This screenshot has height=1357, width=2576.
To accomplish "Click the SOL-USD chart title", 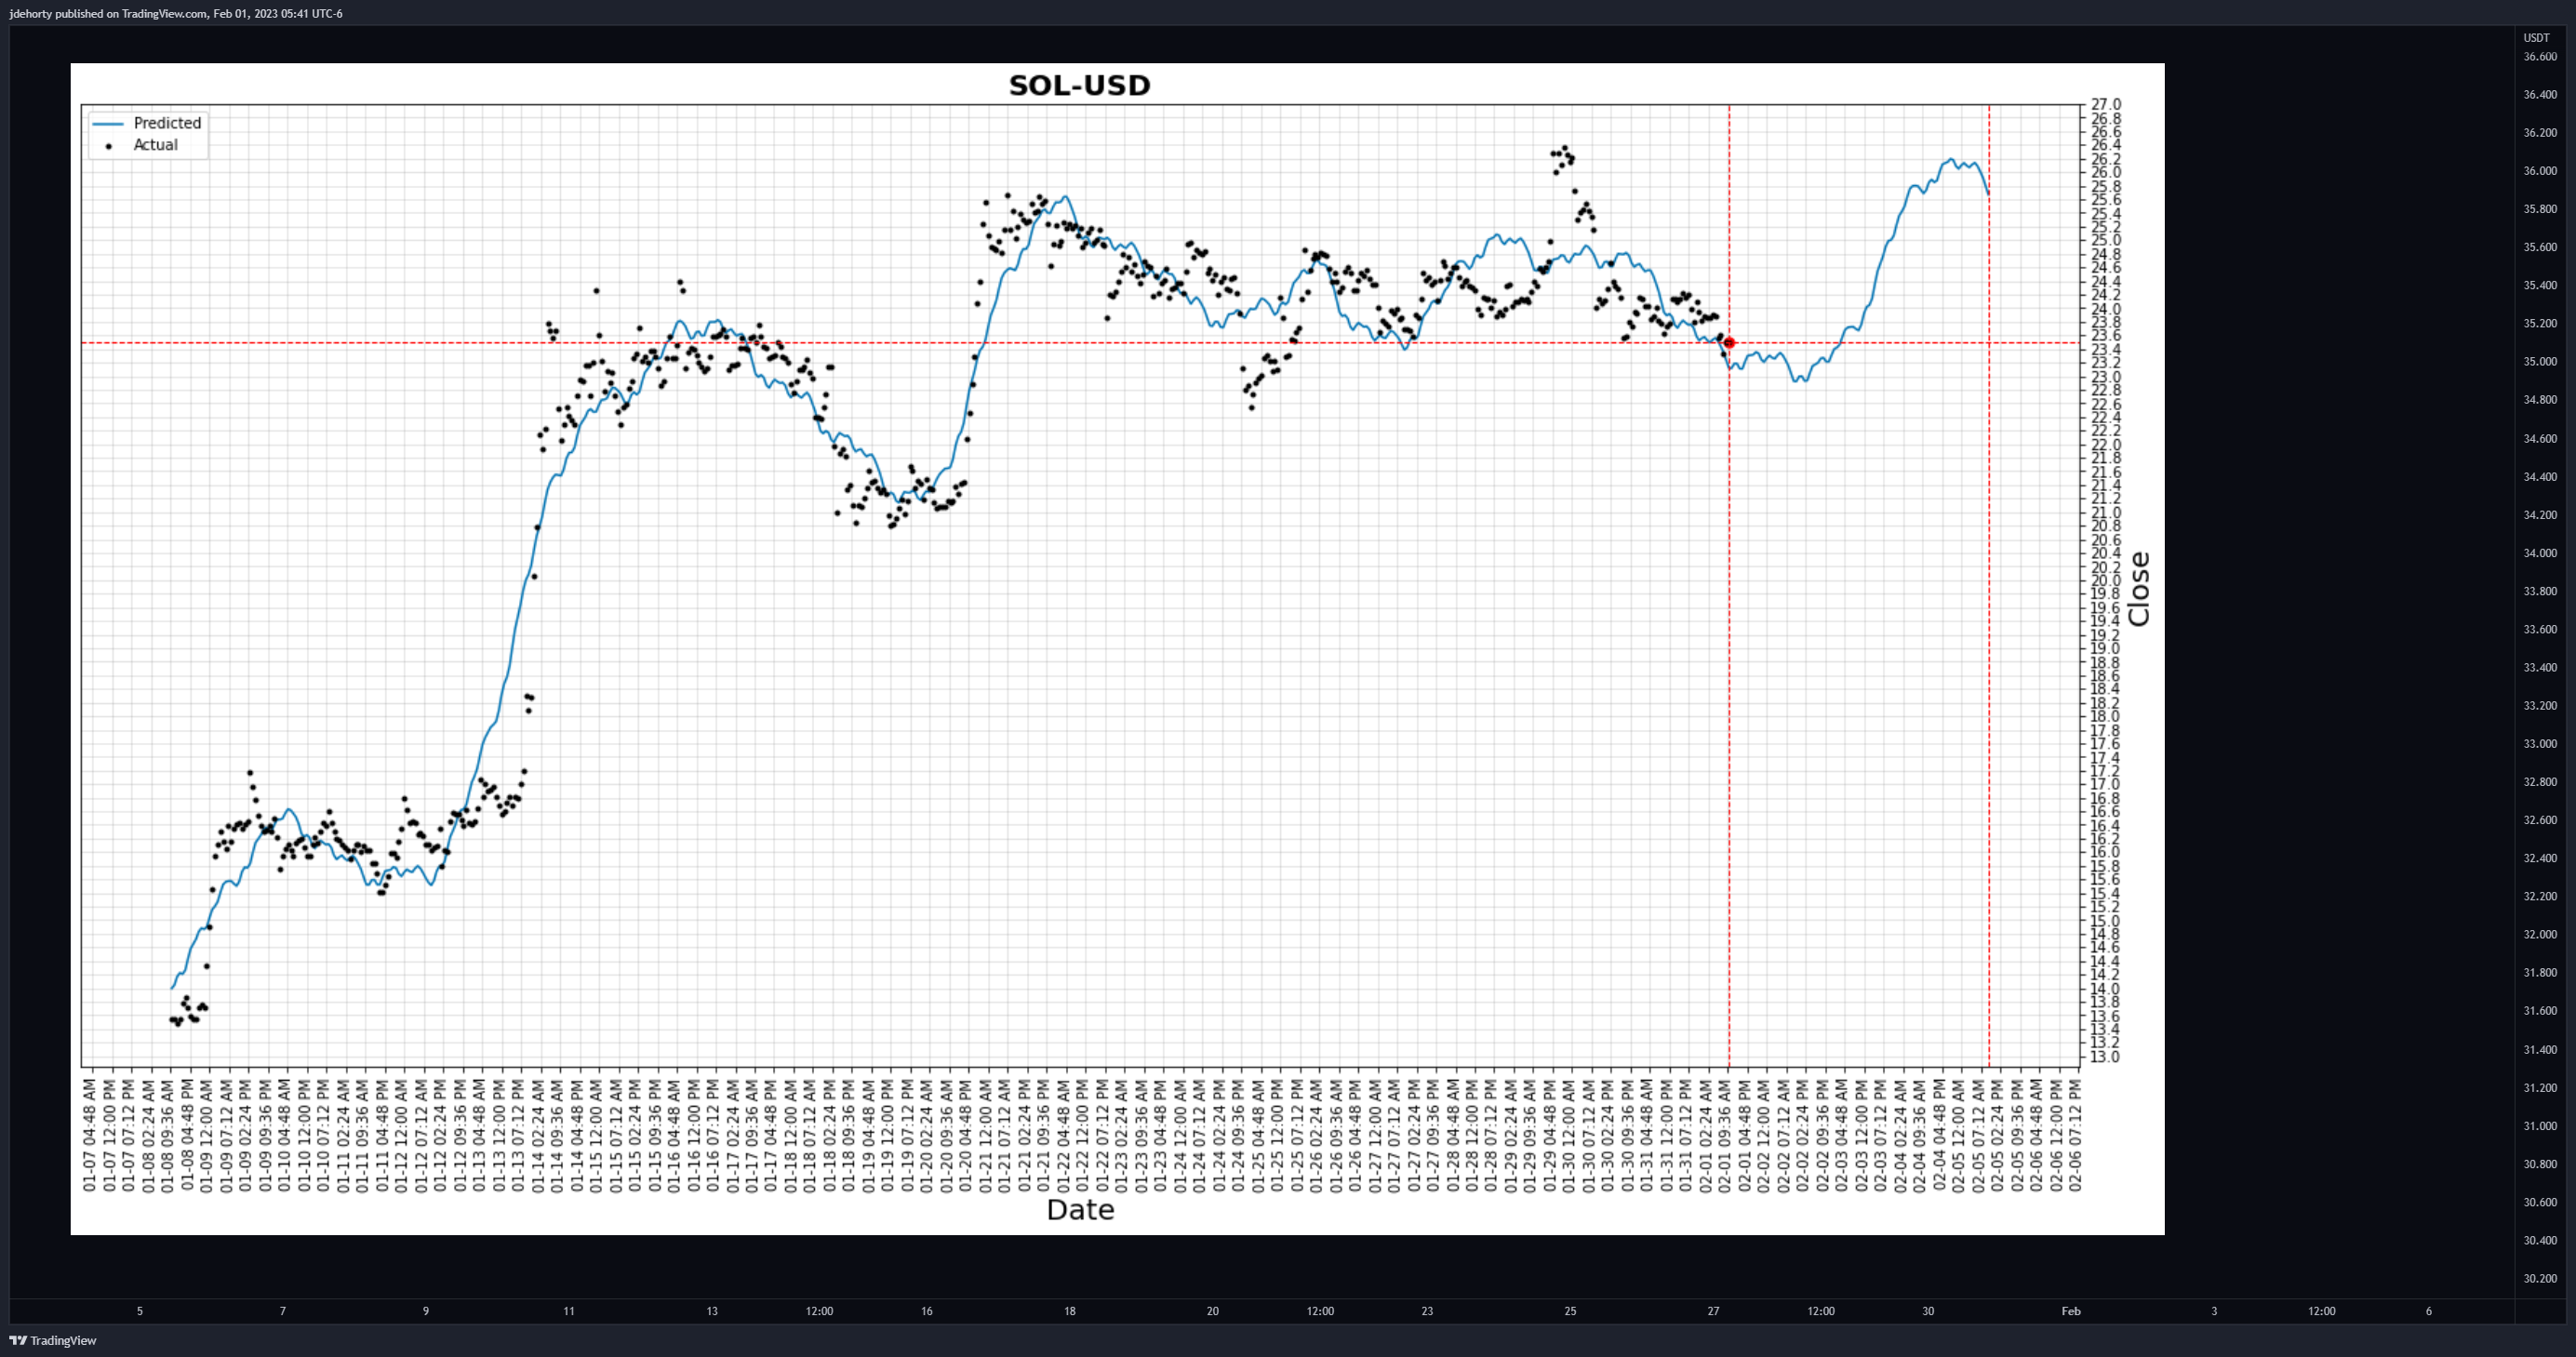I will coord(1079,85).
